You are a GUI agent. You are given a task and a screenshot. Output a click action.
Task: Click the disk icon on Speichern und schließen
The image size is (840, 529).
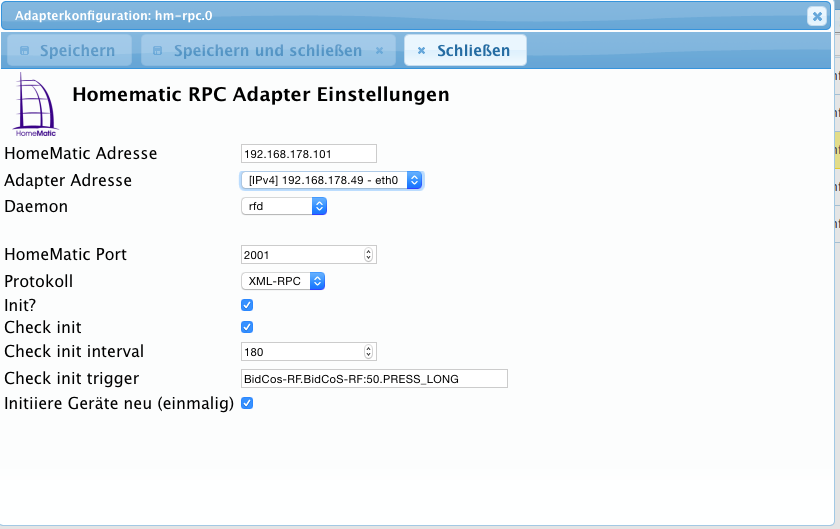[x=157, y=51]
